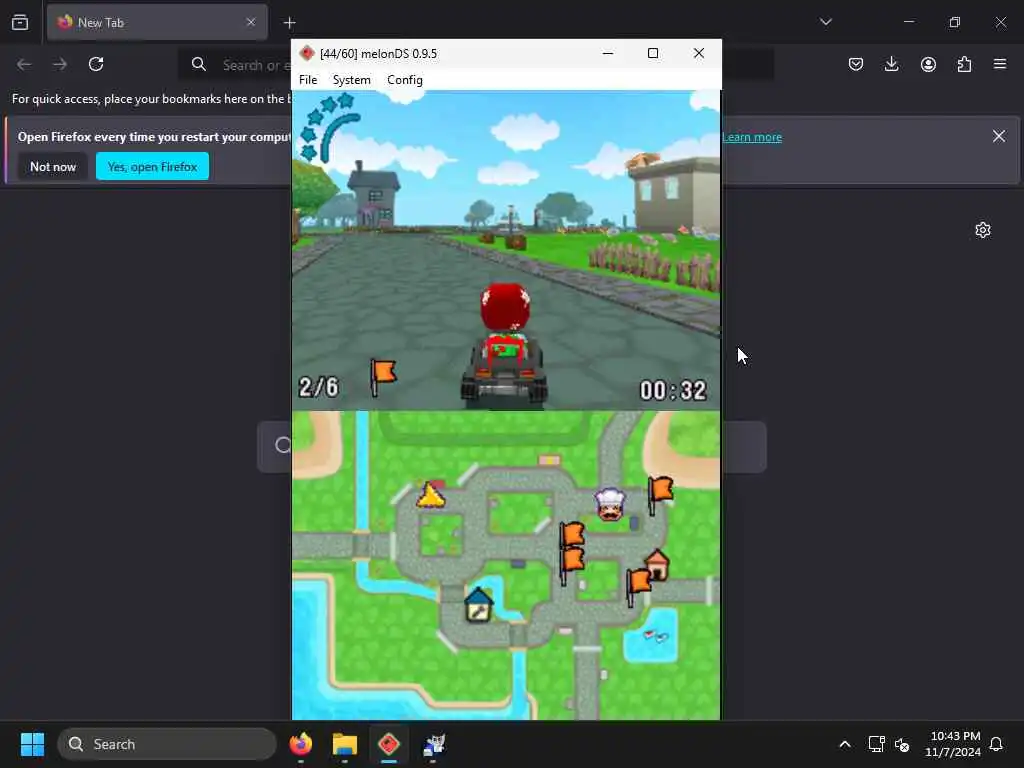Click the Windows taskbar Search box
Screen dimensions: 1024x768
(x=167, y=744)
